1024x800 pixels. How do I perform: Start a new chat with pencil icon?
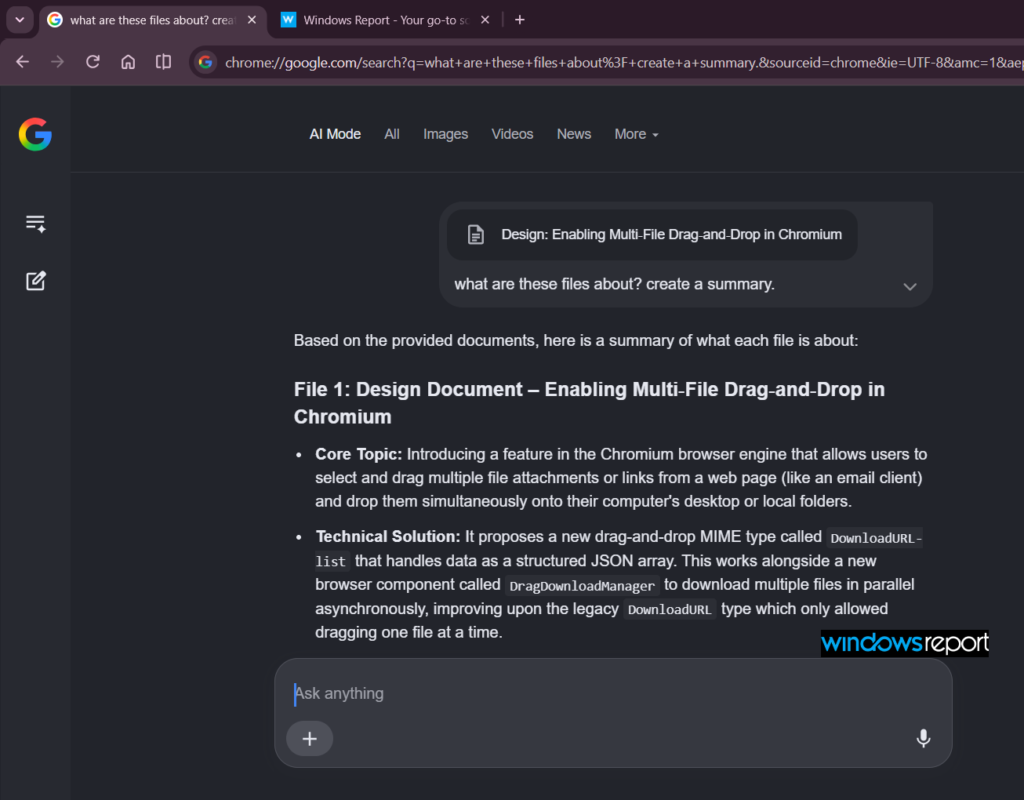pyautogui.click(x=35, y=281)
